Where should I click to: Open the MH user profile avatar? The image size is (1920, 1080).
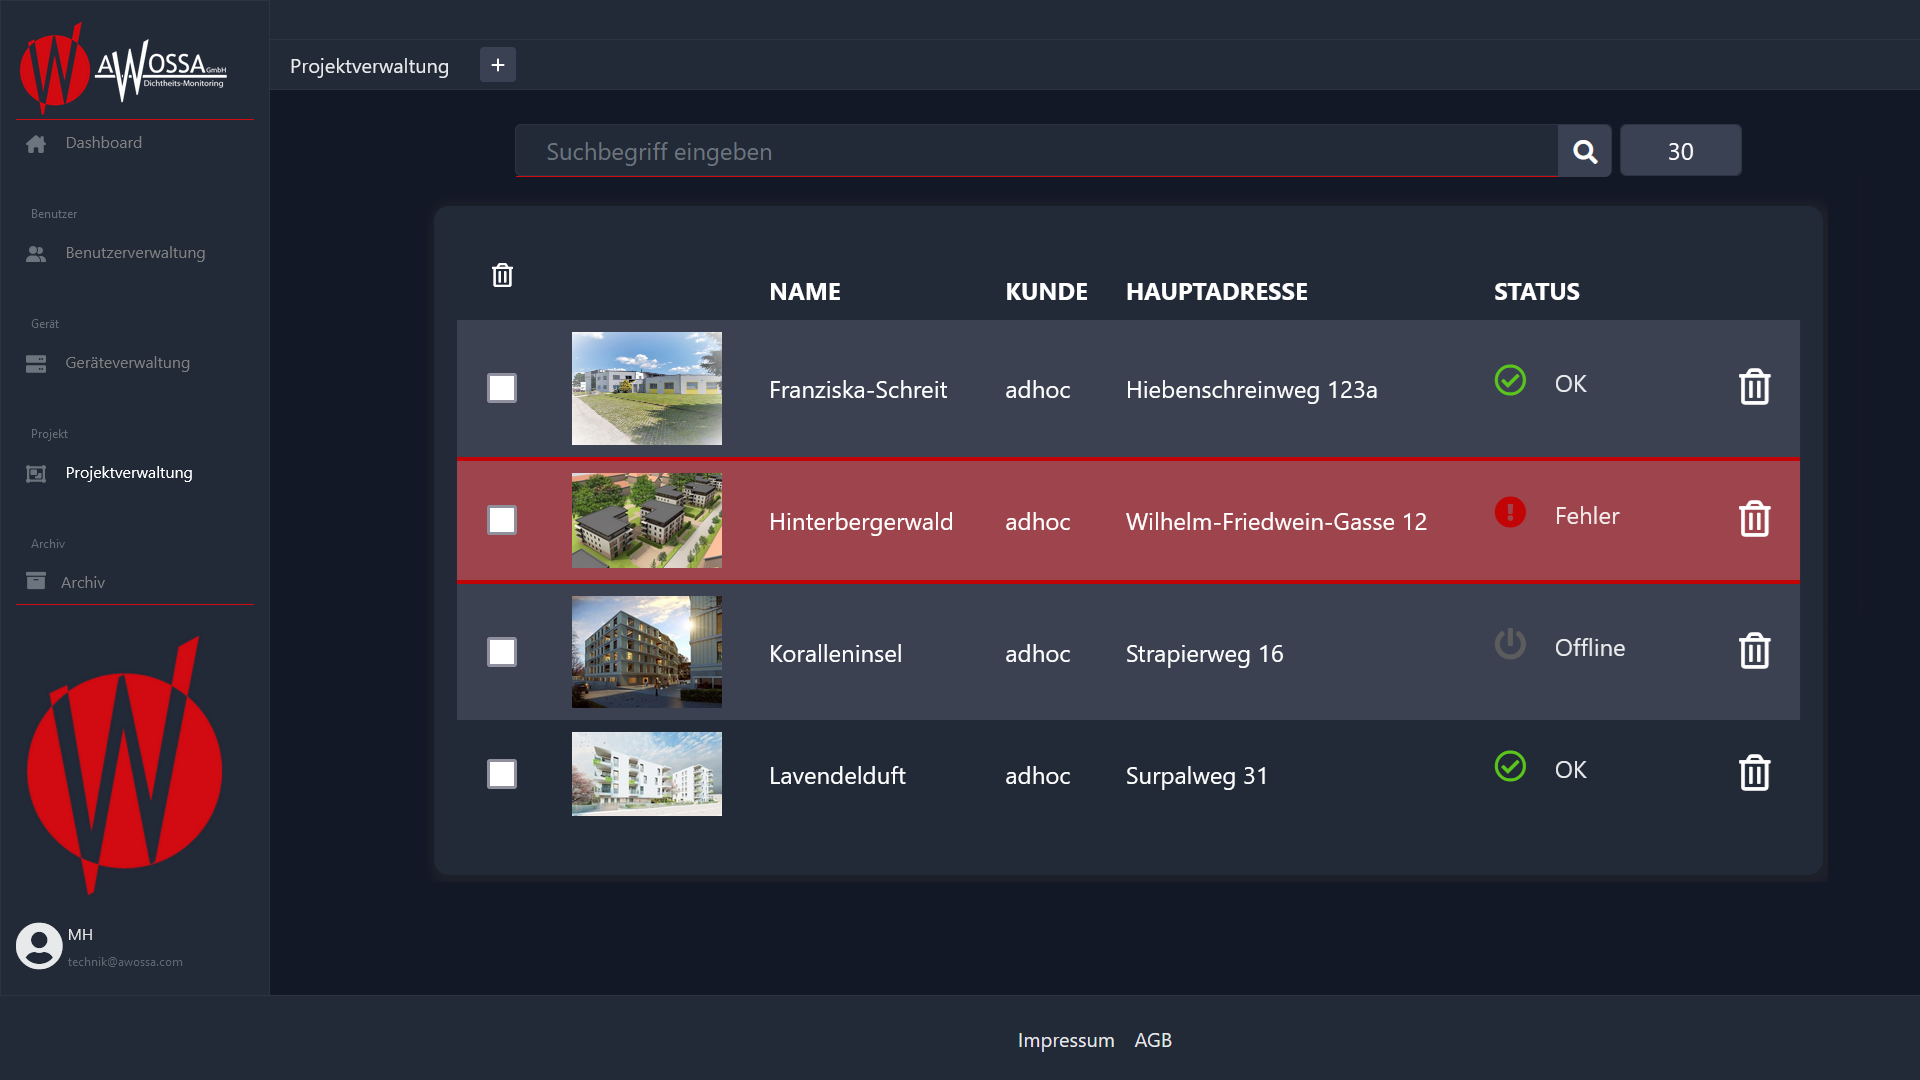tap(39, 945)
